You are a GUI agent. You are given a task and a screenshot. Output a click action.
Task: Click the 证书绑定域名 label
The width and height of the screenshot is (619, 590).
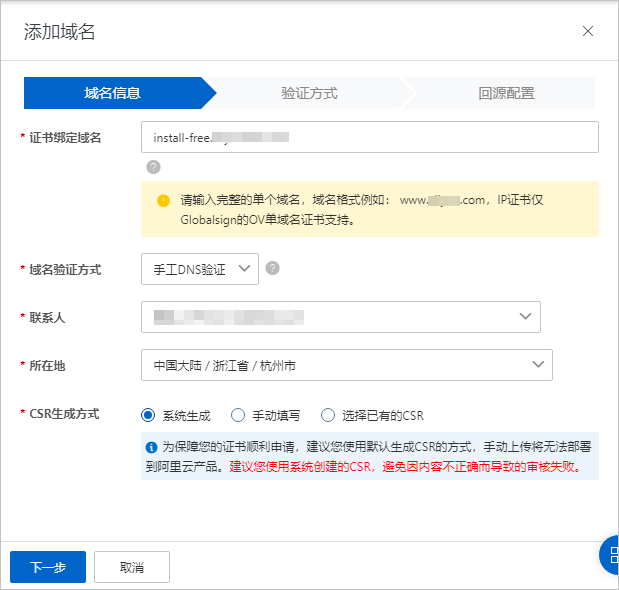click(x=65, y=137)
